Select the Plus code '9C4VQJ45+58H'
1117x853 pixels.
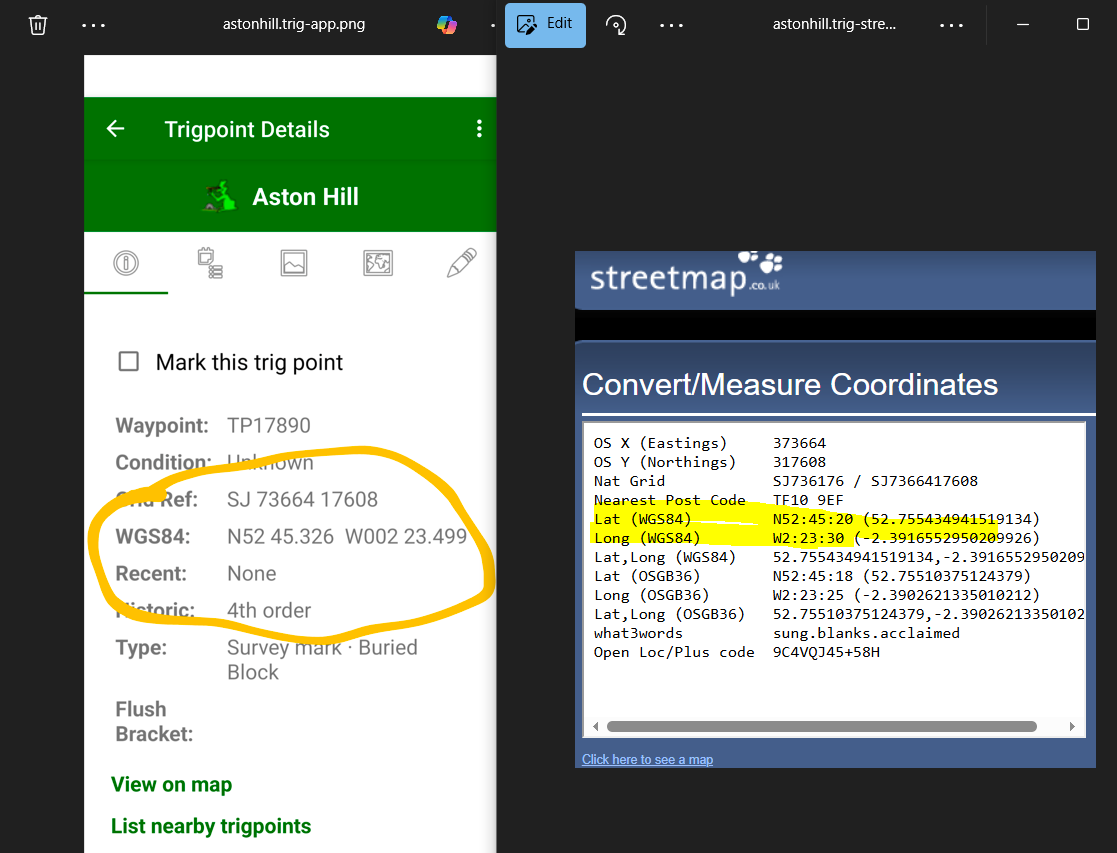point(826,652)
